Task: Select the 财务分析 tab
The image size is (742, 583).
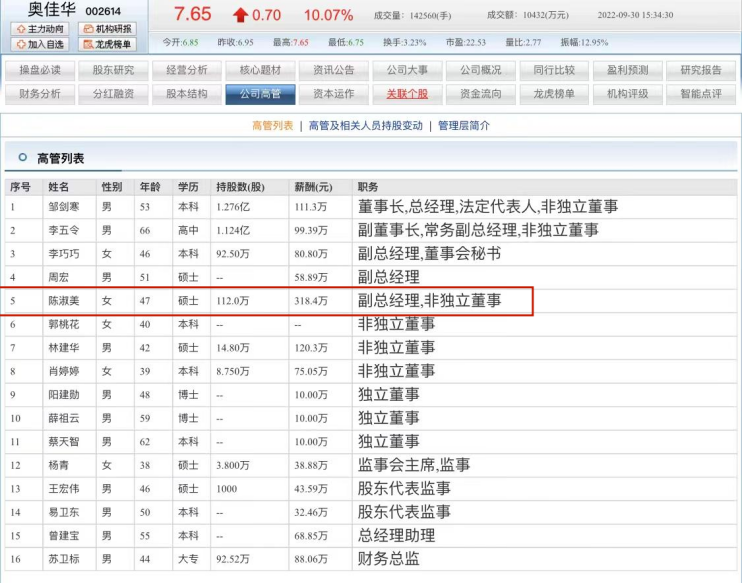Action: tap(40, 94)
